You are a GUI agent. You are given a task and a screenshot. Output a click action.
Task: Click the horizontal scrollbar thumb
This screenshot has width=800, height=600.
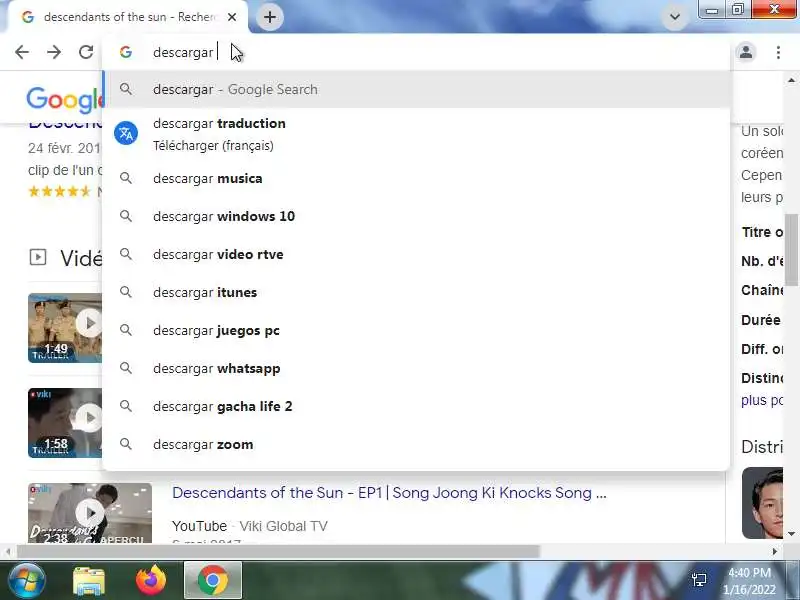click(278, 552)
